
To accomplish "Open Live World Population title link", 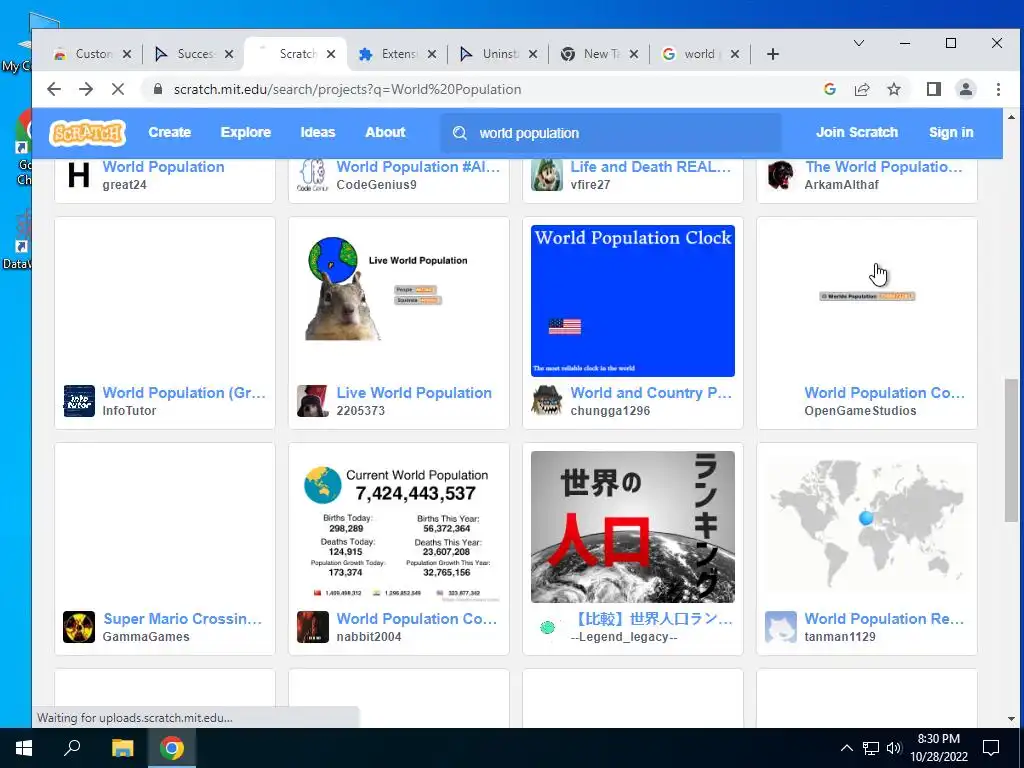I will [414, 393].
